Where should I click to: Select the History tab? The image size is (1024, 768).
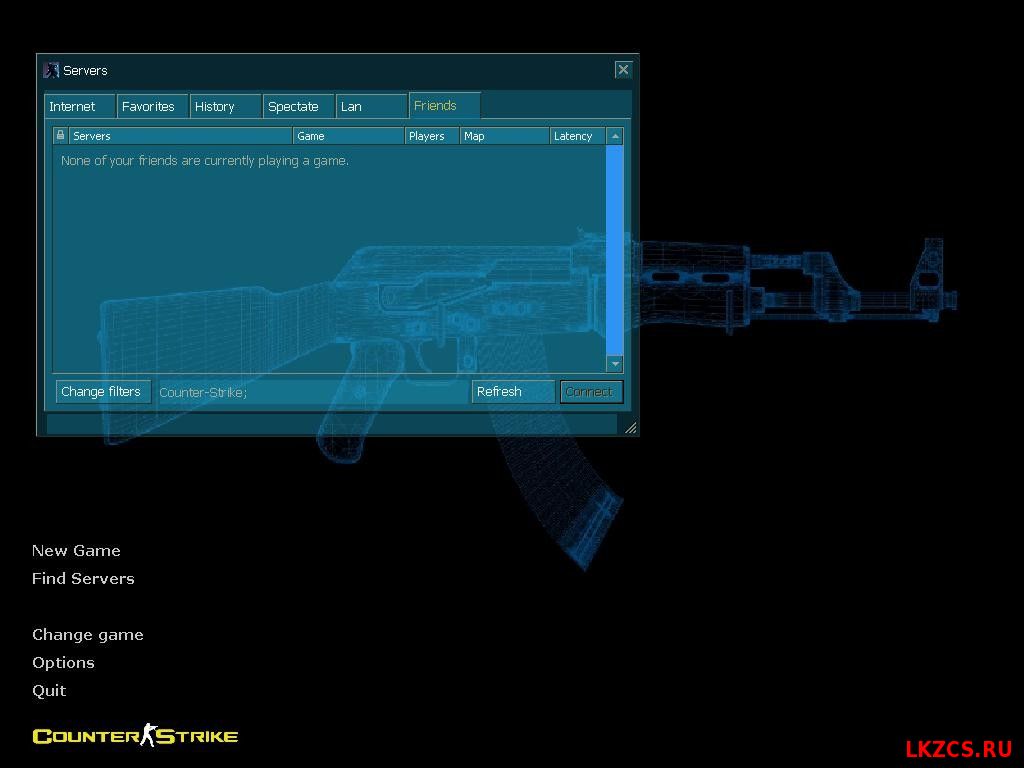tap(226, 106)
